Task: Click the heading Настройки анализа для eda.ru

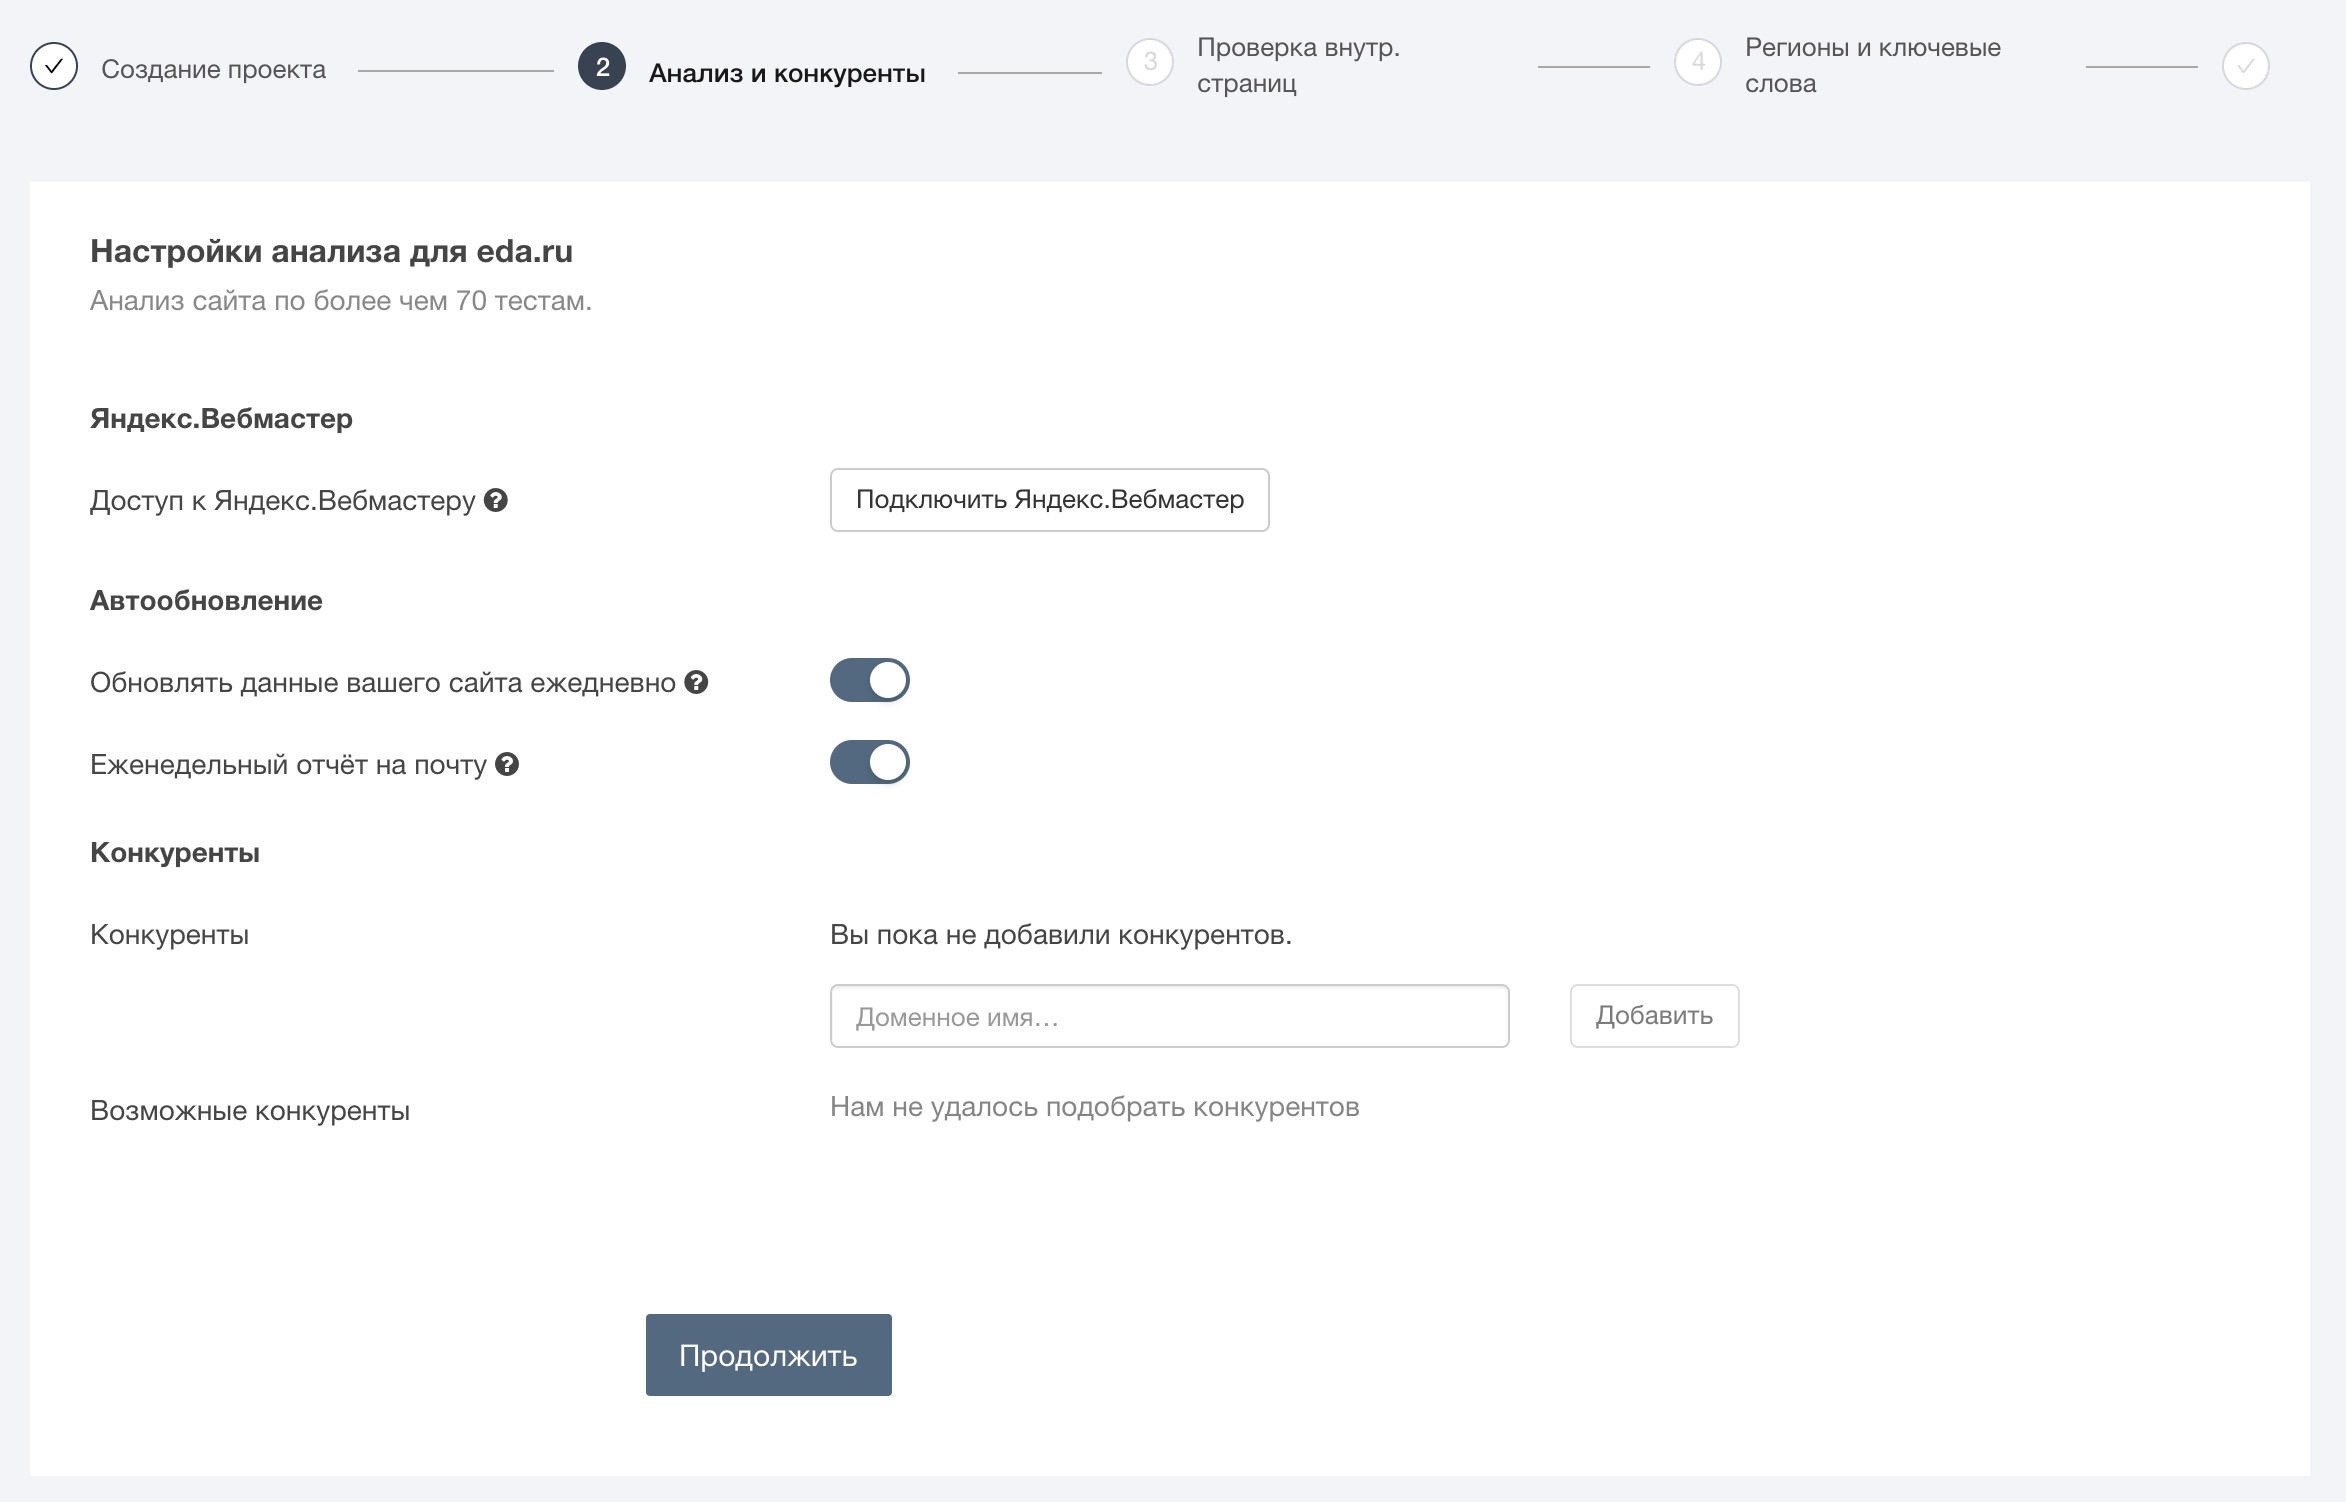Action: (x=333, y=251)
